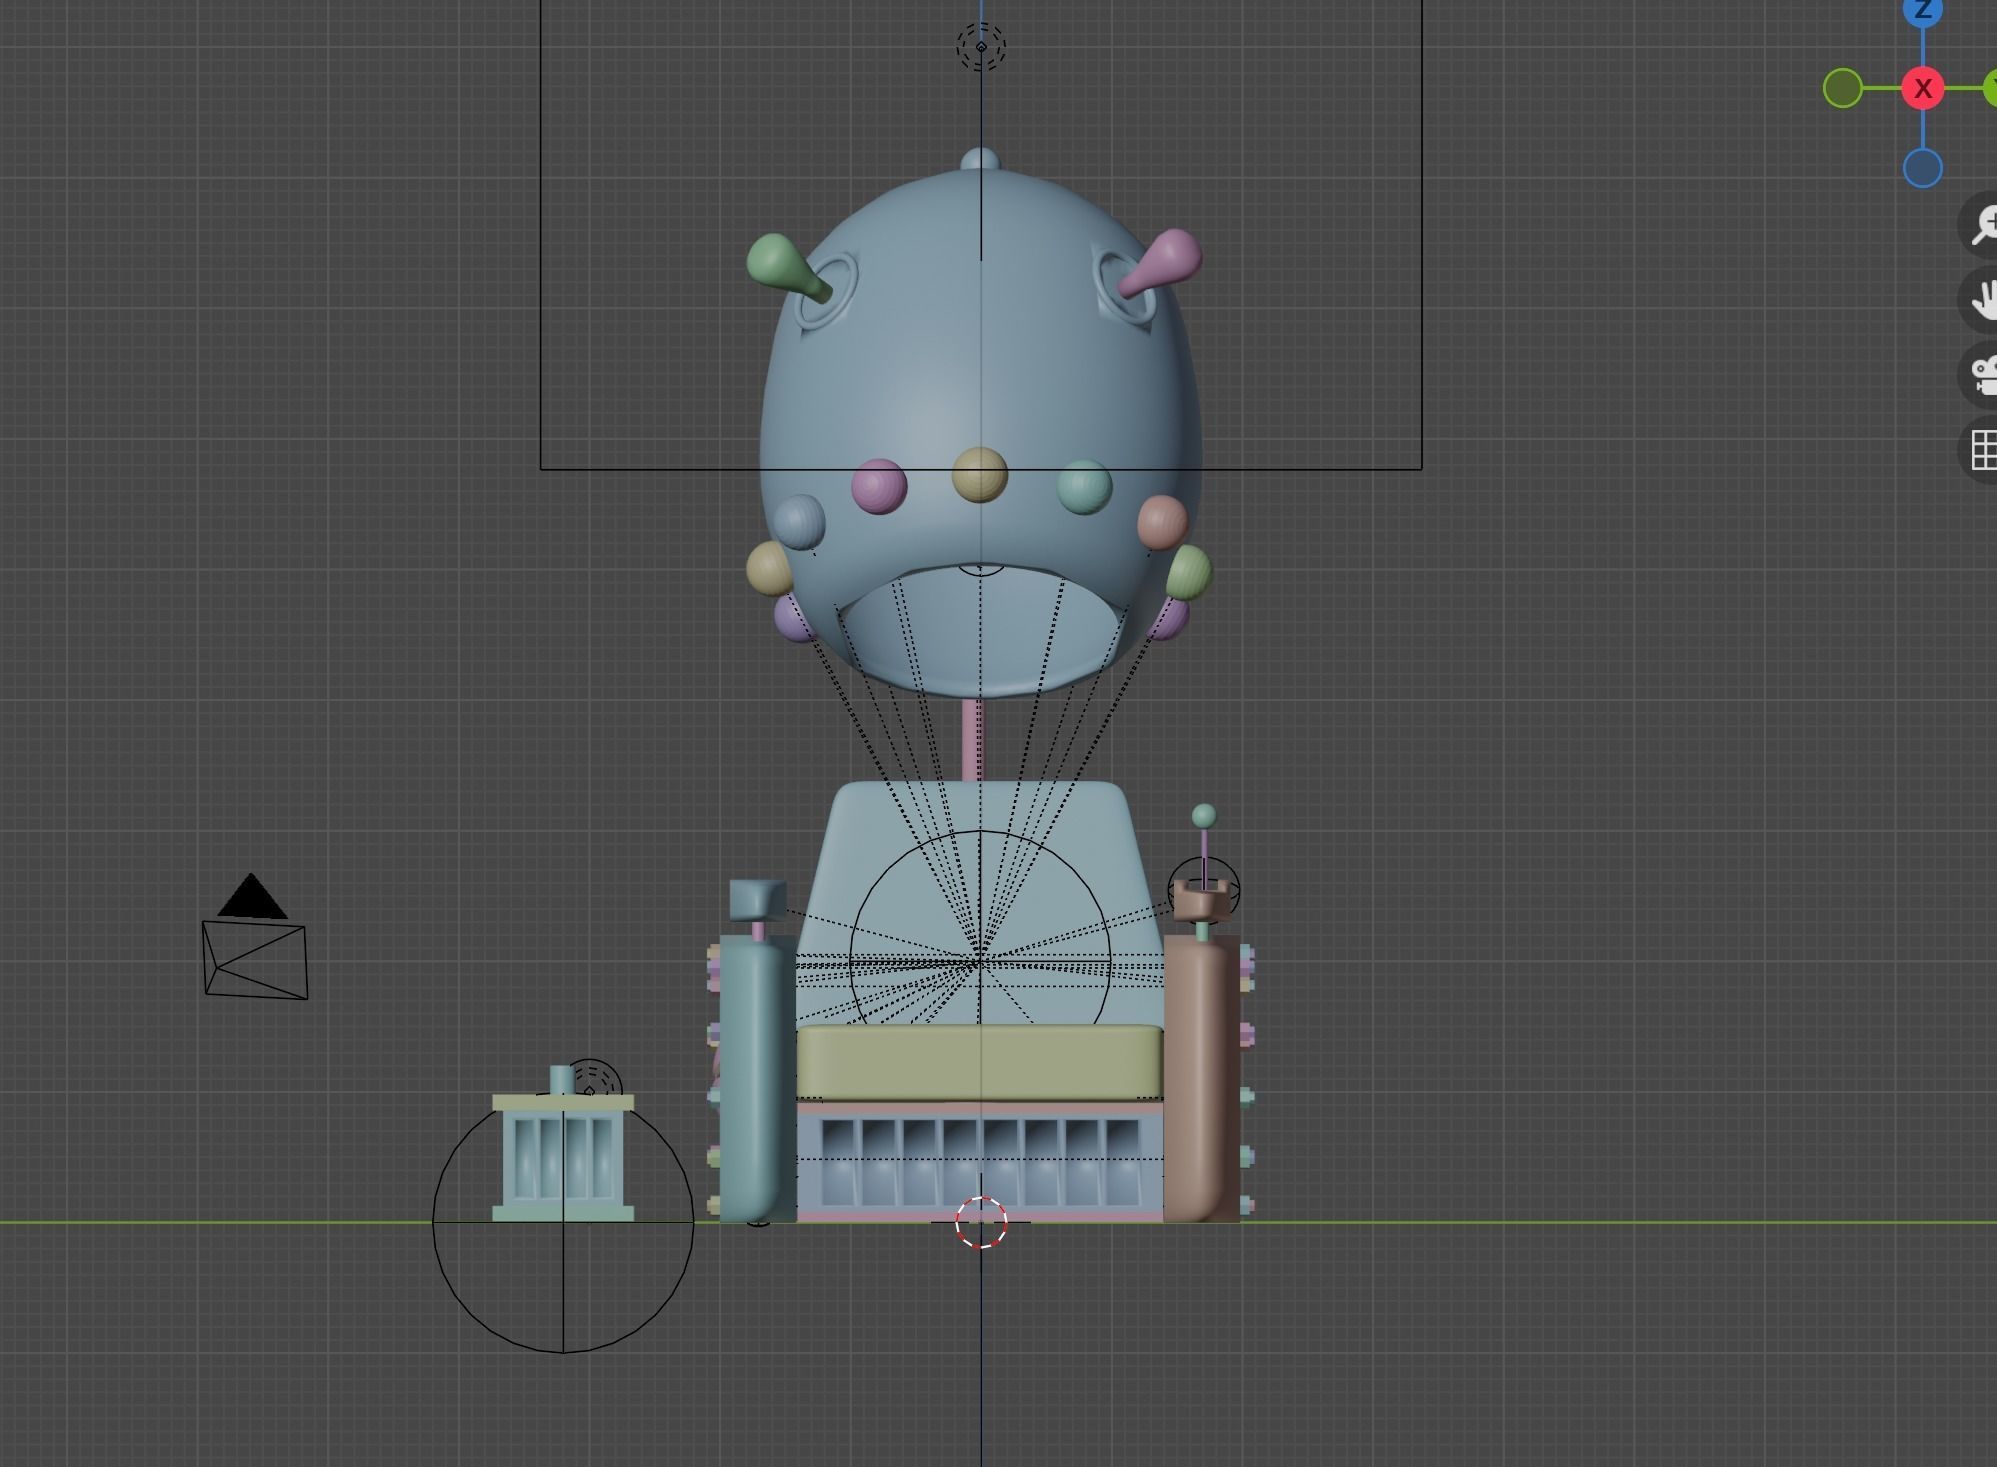Snap view to the negative Y axis circle
This screenshot has height=1467, width=1997.
coord(1842,88)
